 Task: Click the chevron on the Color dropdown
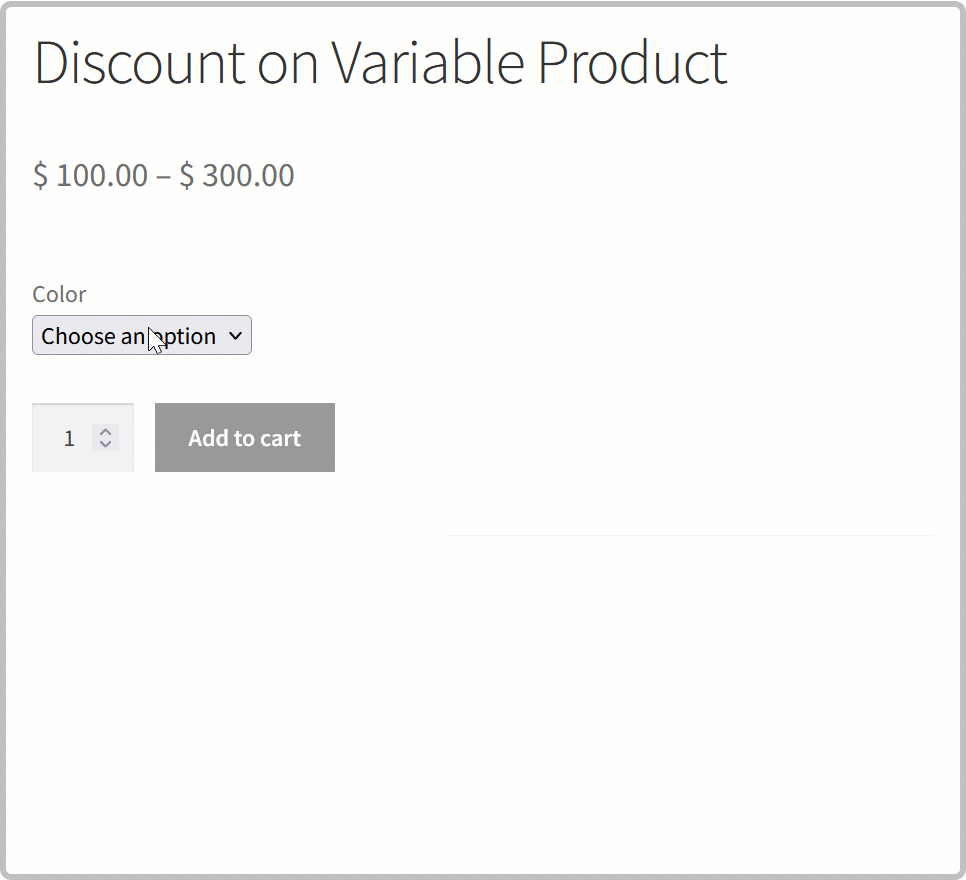tap(235, 336)
